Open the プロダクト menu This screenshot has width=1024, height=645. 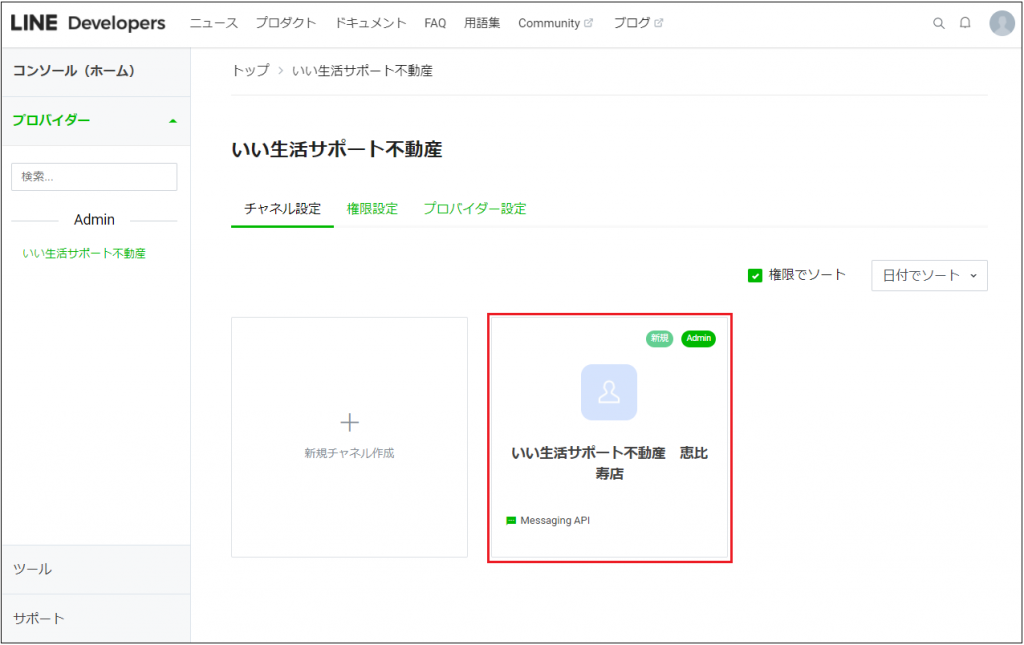(286, 23)
